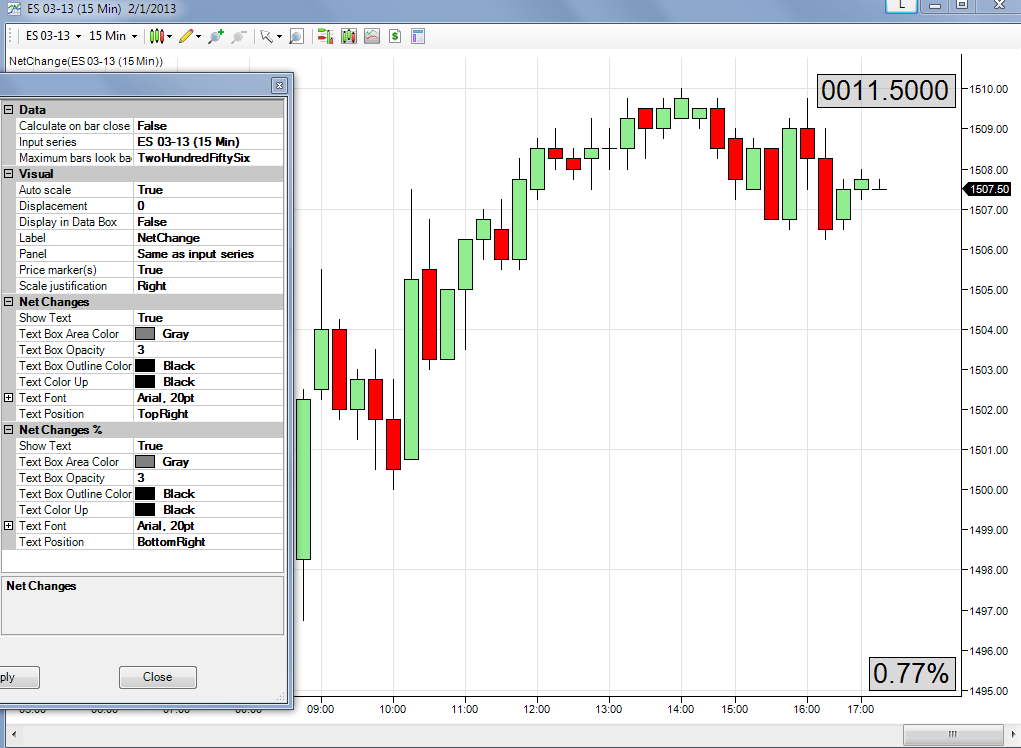Click the 1507.50 price marker

(987, 189)
